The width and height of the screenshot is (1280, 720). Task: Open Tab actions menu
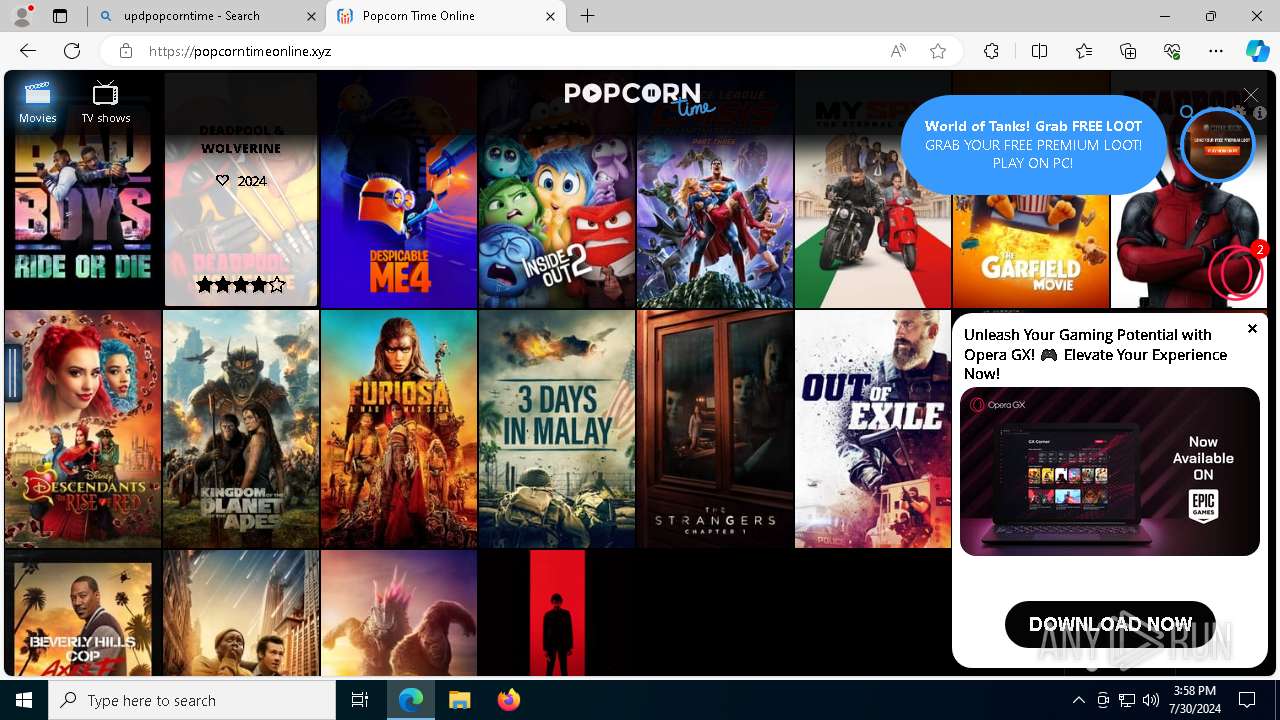pos(60,16)
